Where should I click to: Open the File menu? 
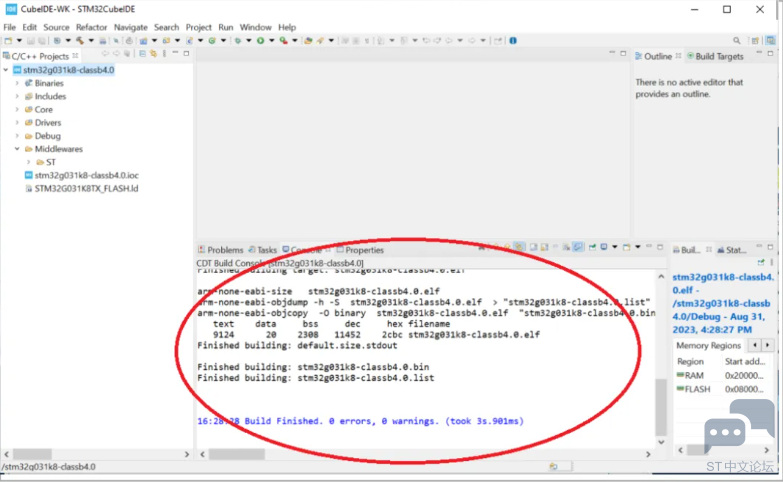coord(9,27)
